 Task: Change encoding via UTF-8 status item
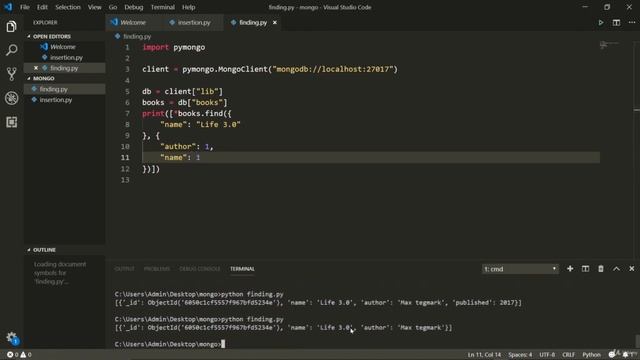(547, 355)
